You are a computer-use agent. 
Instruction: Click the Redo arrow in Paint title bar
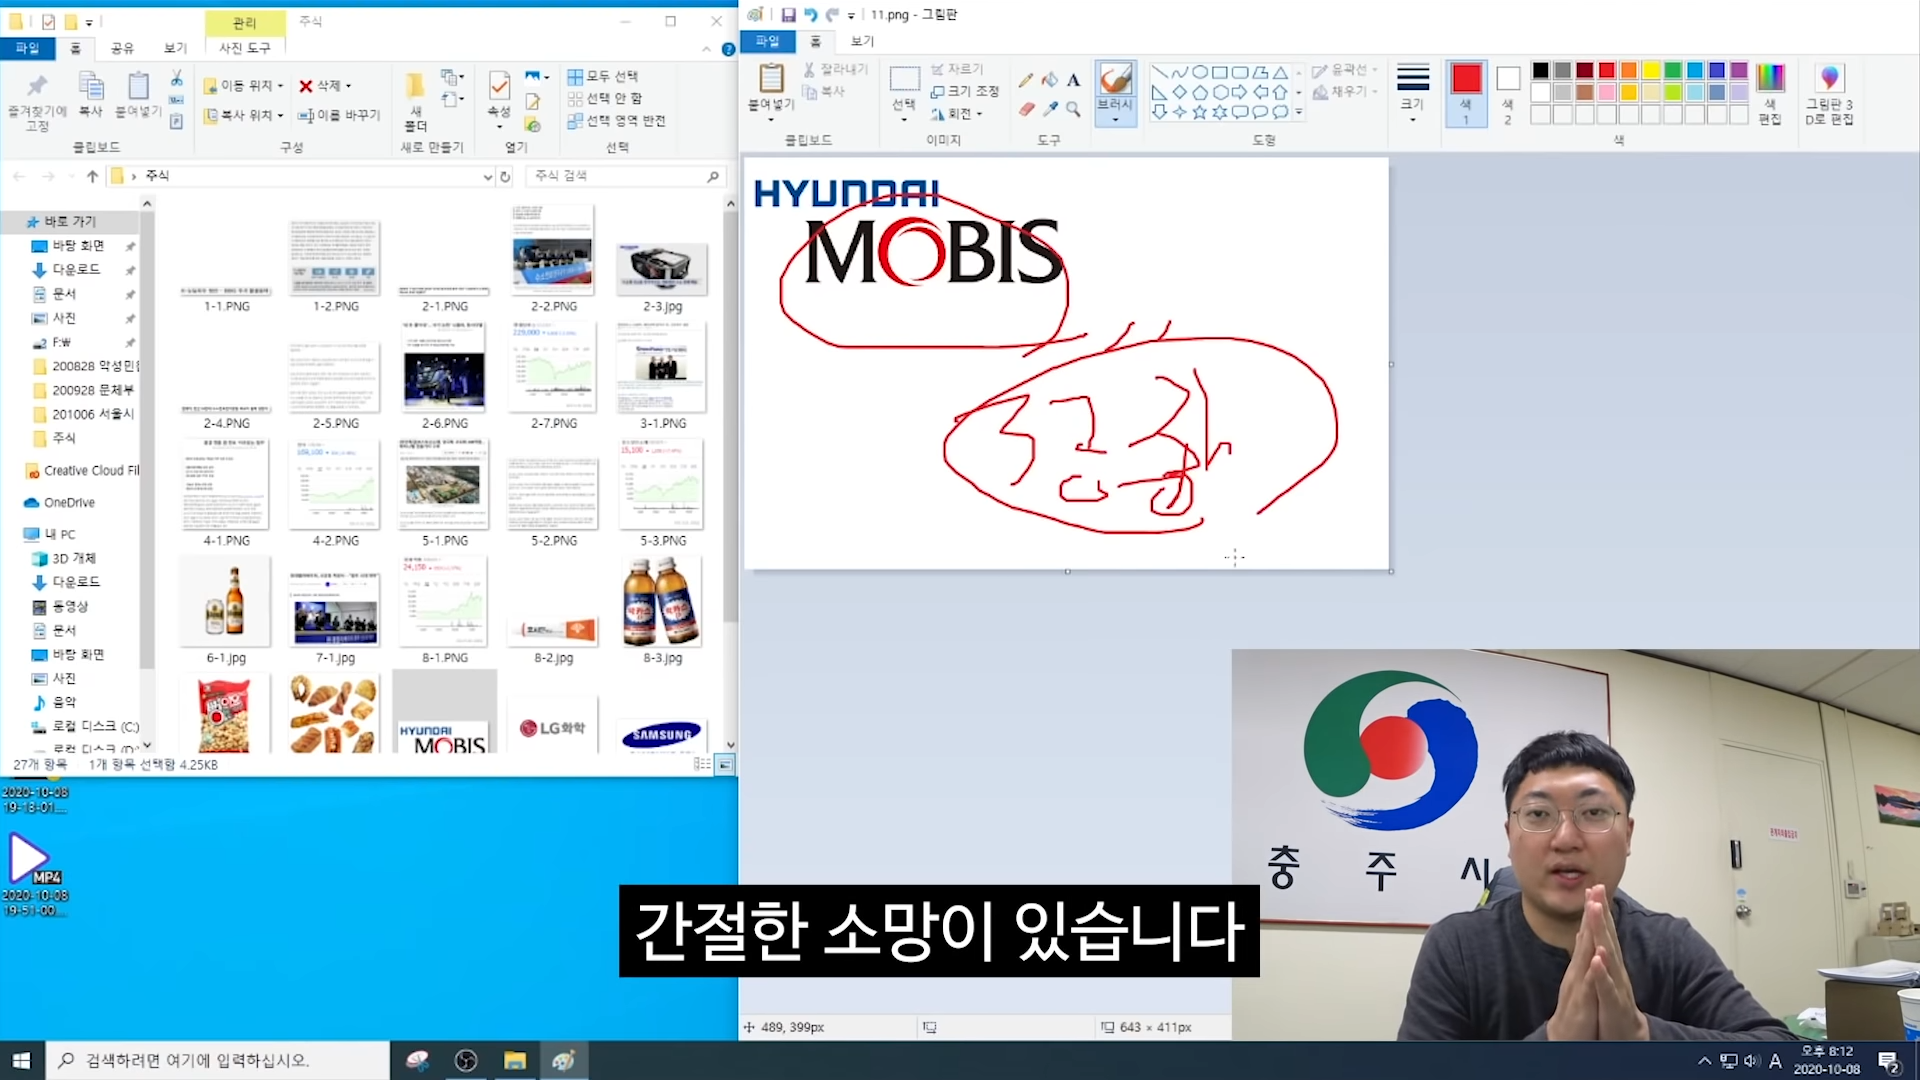tap(831, 15)
